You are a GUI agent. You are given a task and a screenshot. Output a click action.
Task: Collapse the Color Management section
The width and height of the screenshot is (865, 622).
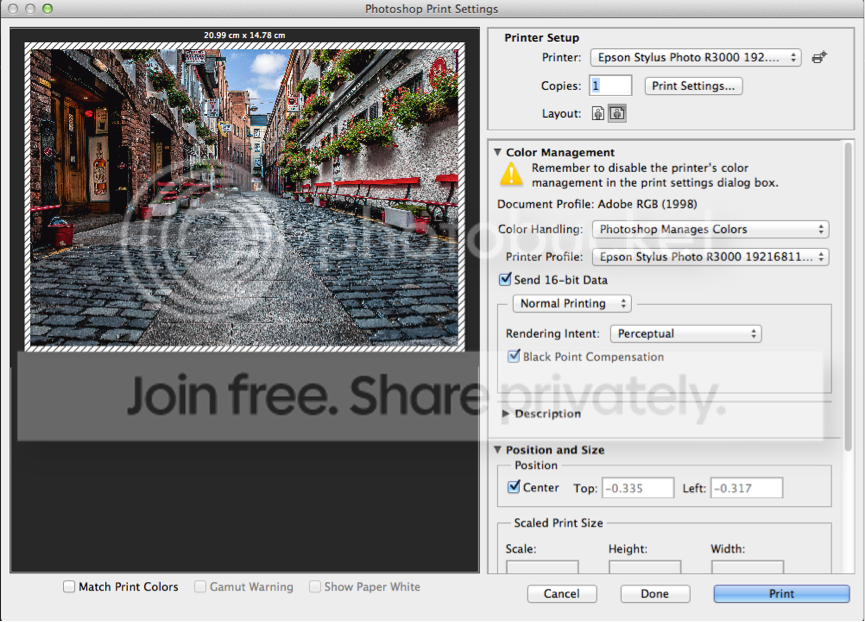point(498,153)
